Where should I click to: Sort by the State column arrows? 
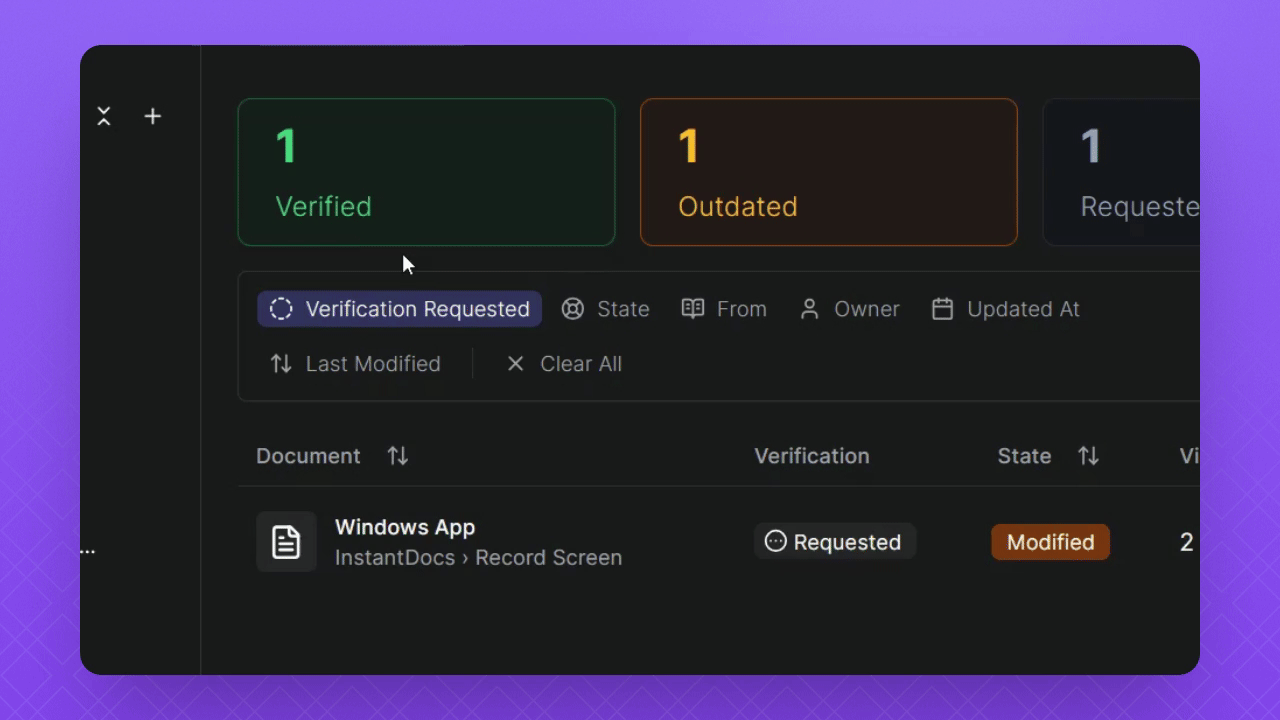(1088, 456)
